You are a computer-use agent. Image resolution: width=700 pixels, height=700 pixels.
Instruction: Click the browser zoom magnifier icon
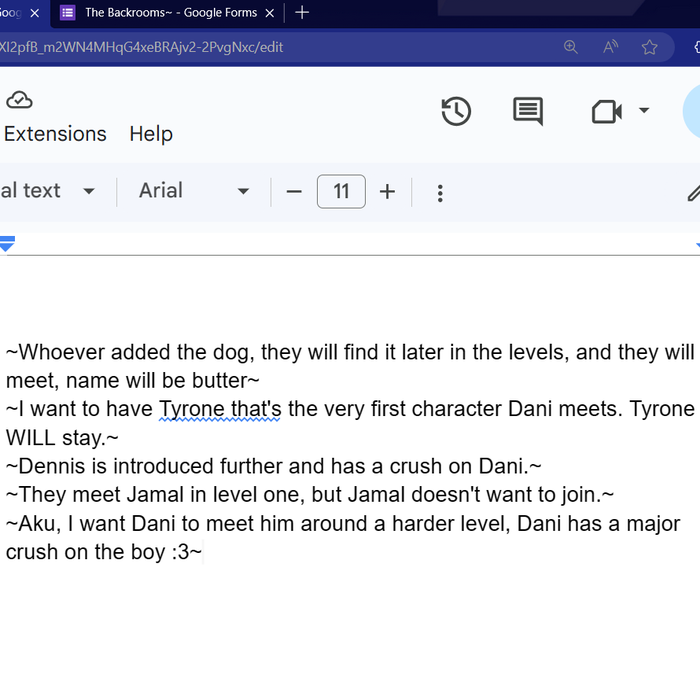pos(571,47)
